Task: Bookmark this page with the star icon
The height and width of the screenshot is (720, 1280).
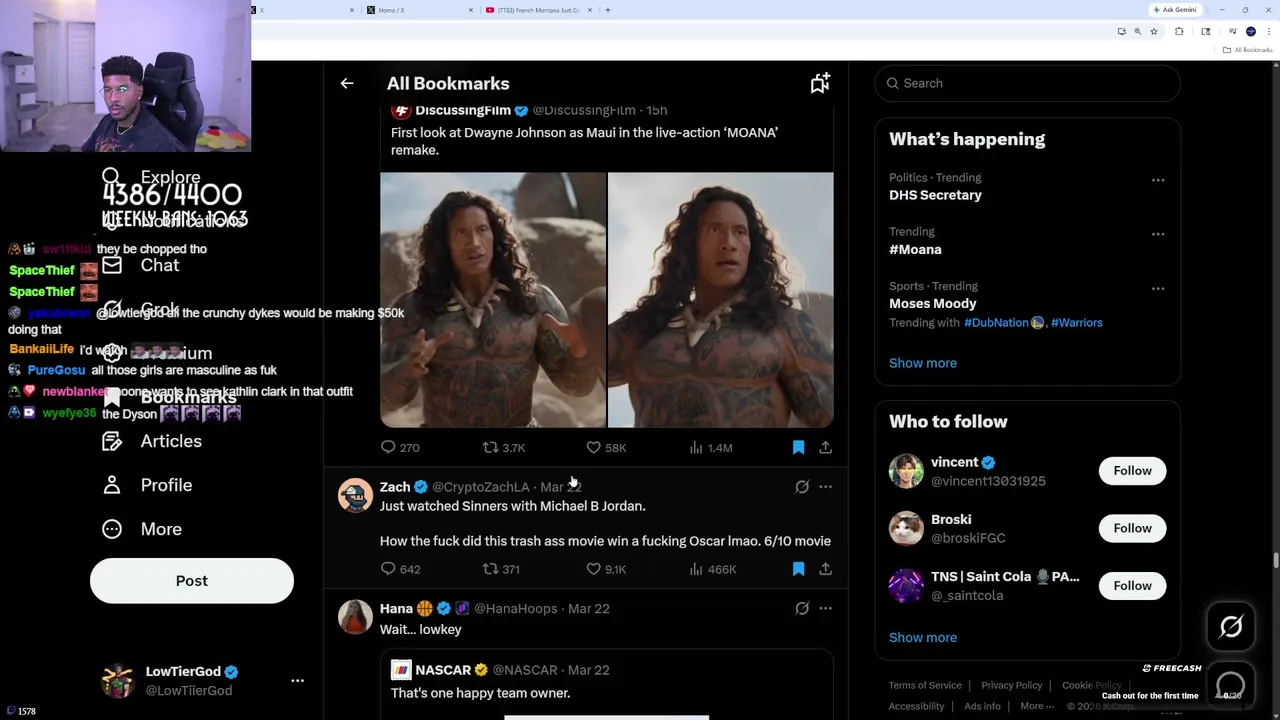Action: 1153,32
